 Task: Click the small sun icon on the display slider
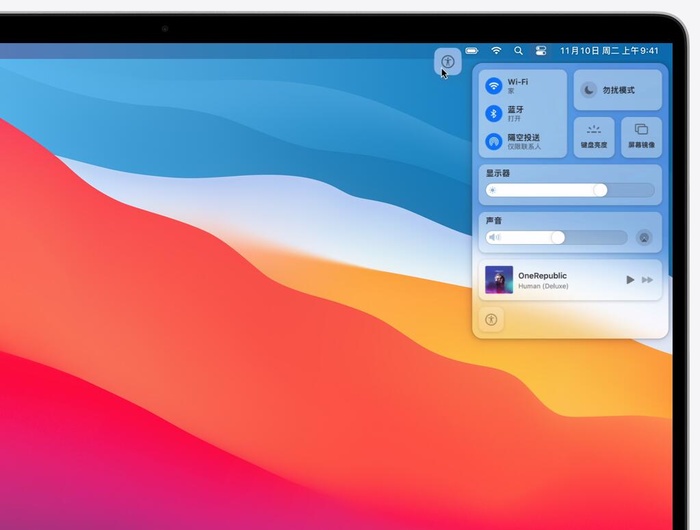pyautogui.click(x=492, y=190)
